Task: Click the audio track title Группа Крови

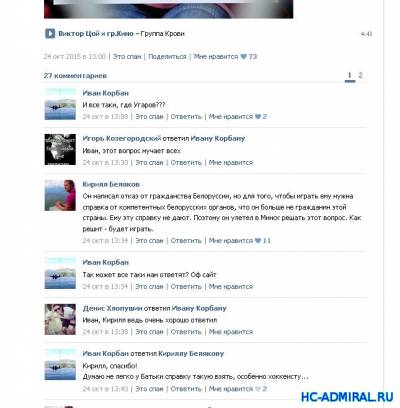Action: [x=162, y=34]
